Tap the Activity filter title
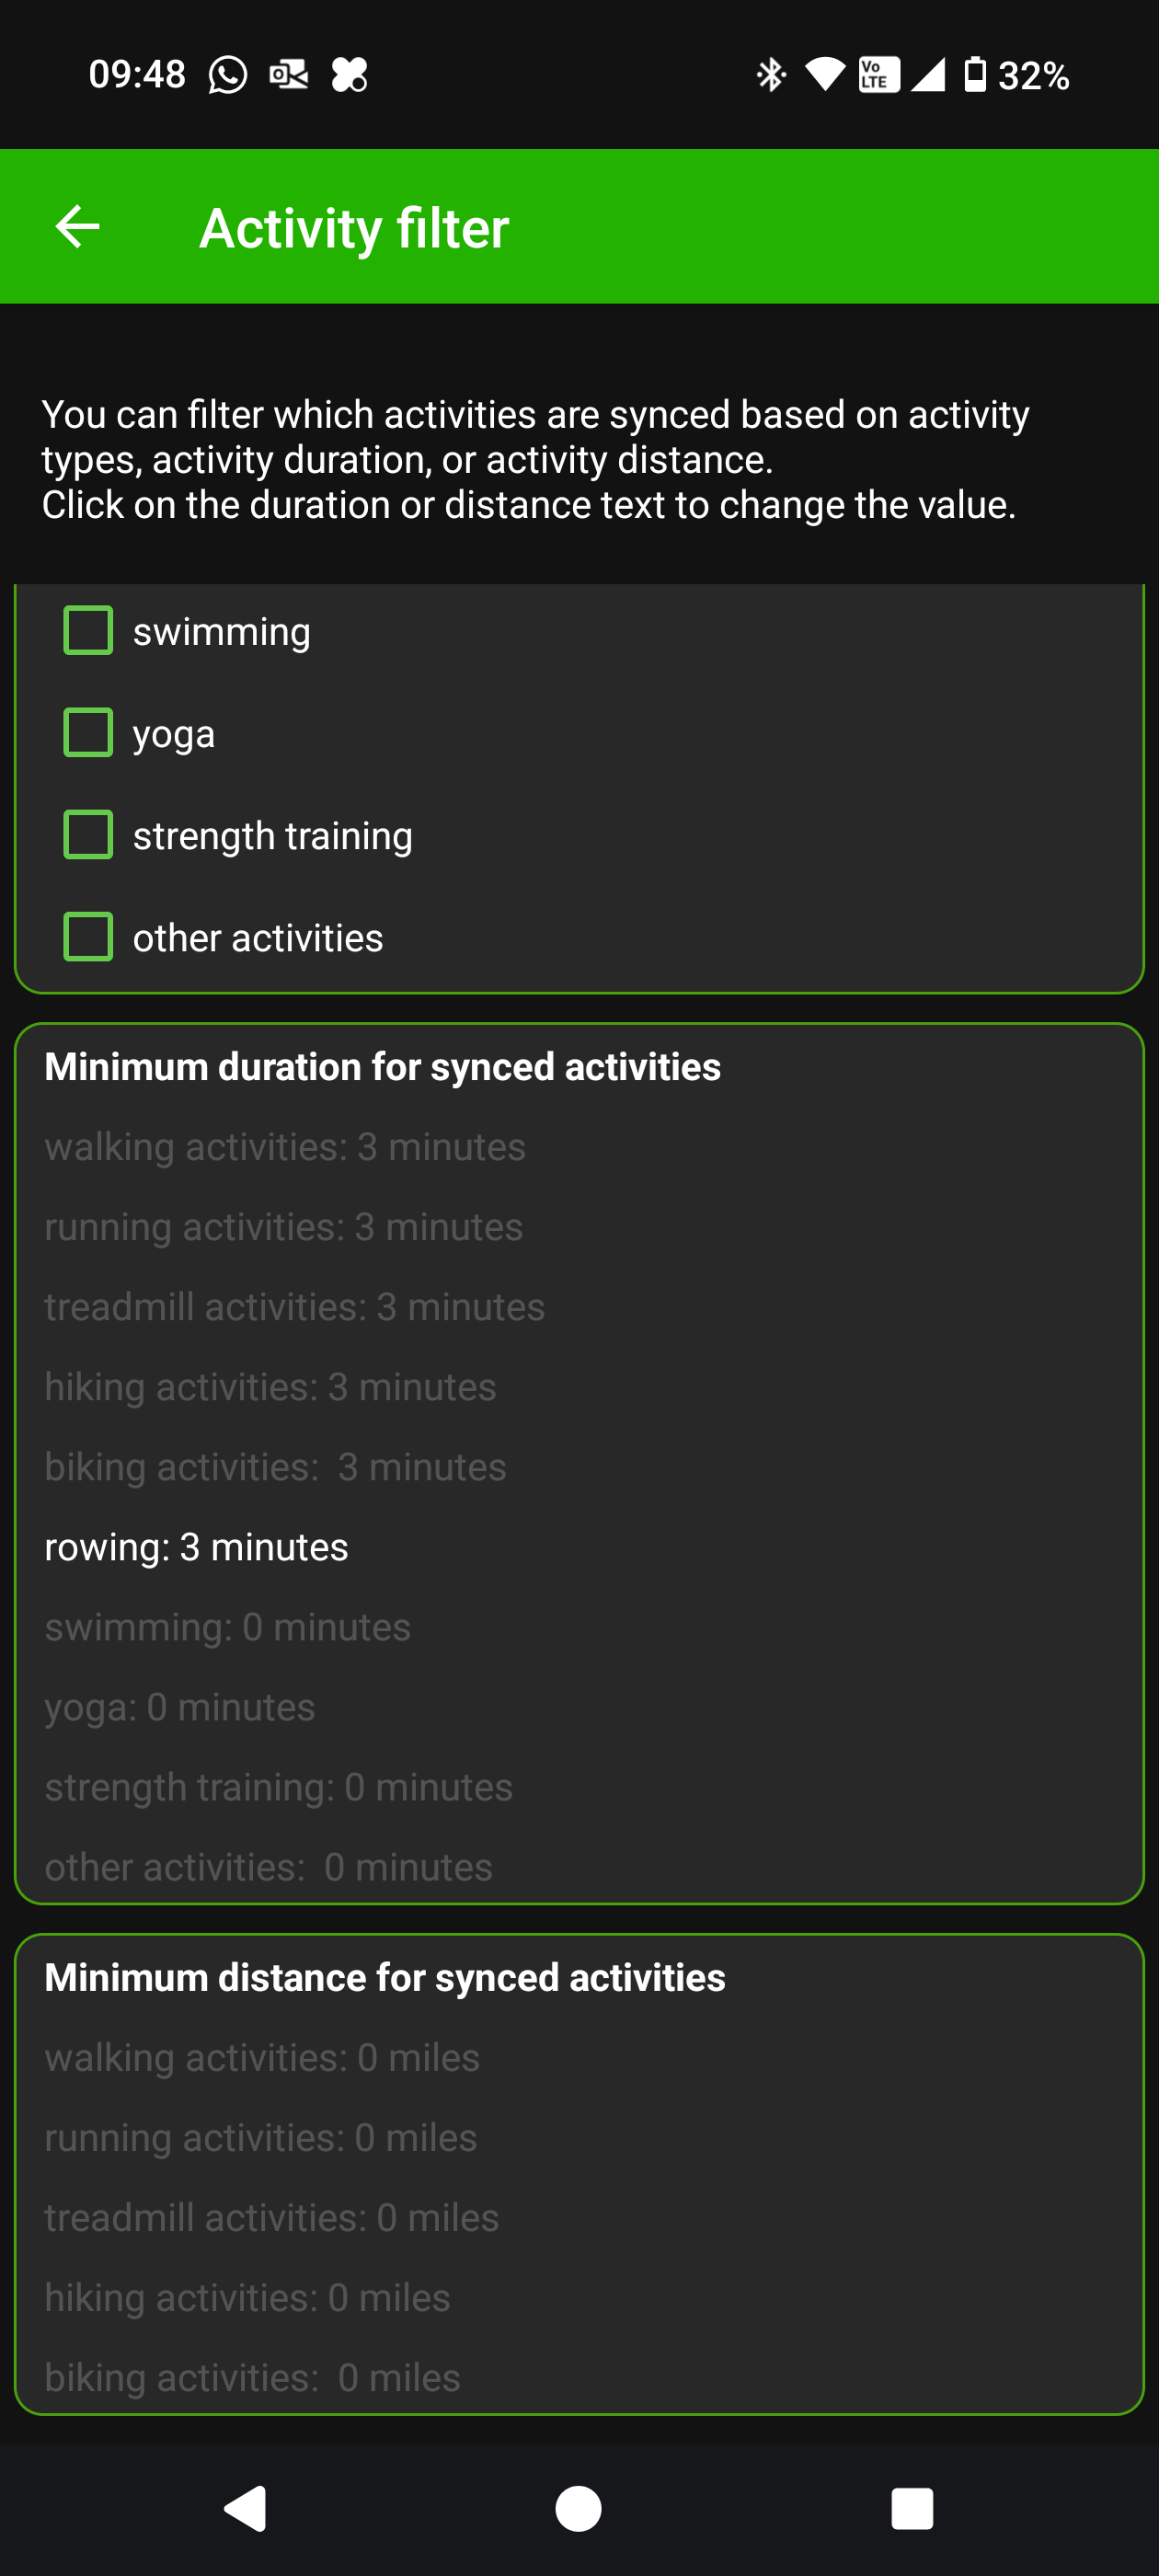Image resolution: width=1159 pixels, height=2576 pixels. point(354,228)
